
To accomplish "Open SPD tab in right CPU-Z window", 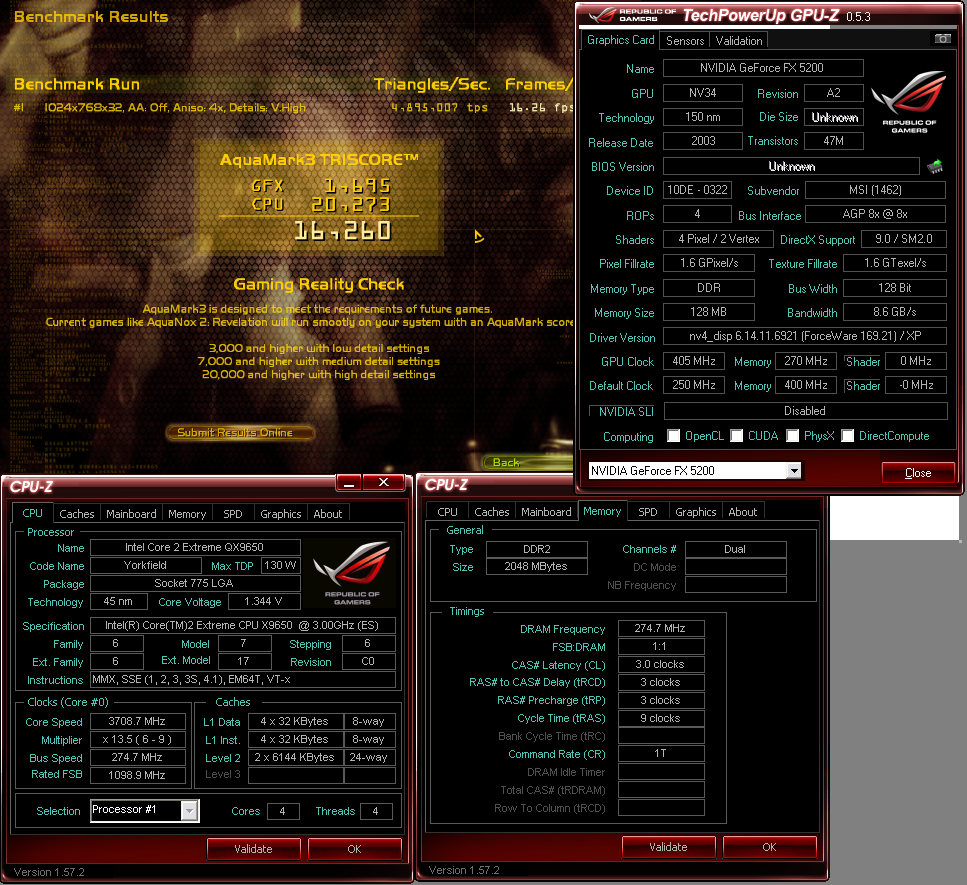I will [x=648, y=512].
